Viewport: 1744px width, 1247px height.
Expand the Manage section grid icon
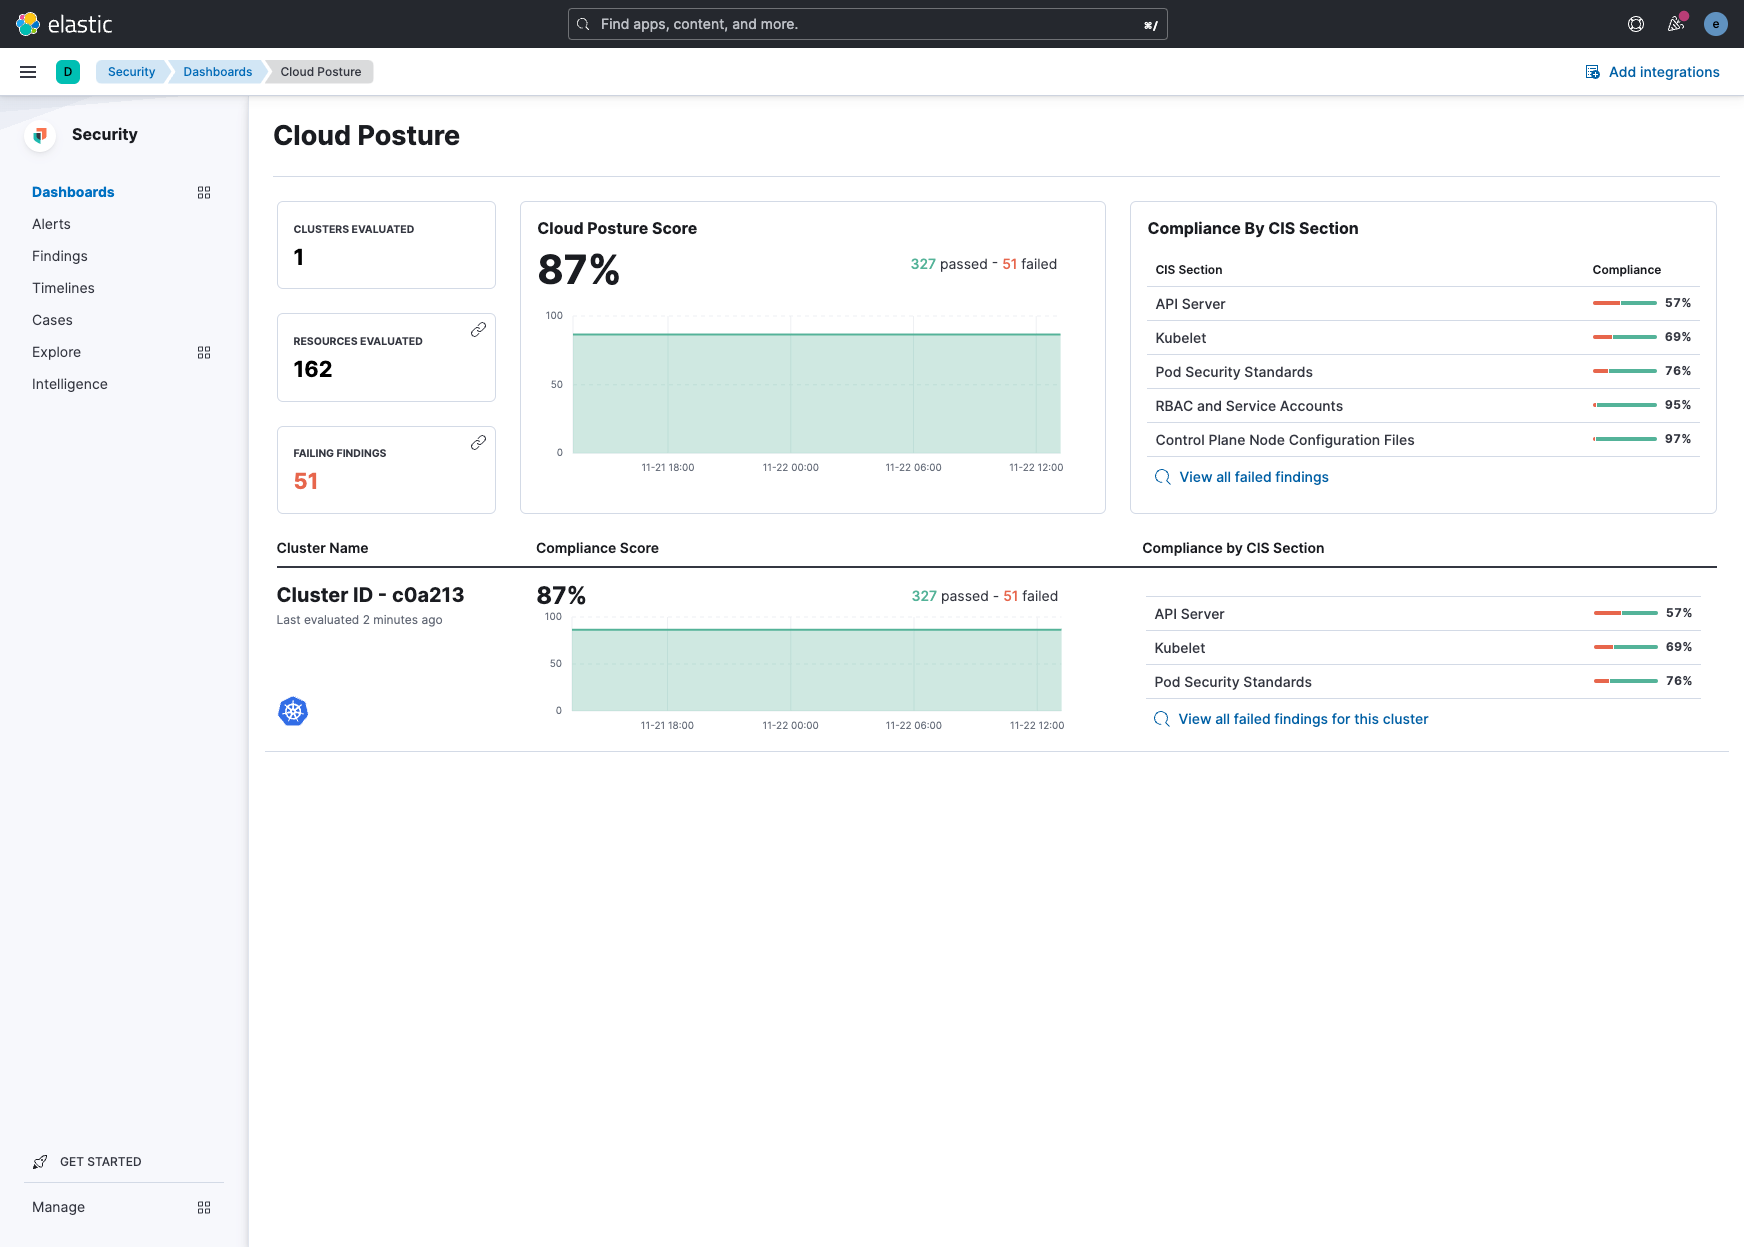pos(203,1207)
